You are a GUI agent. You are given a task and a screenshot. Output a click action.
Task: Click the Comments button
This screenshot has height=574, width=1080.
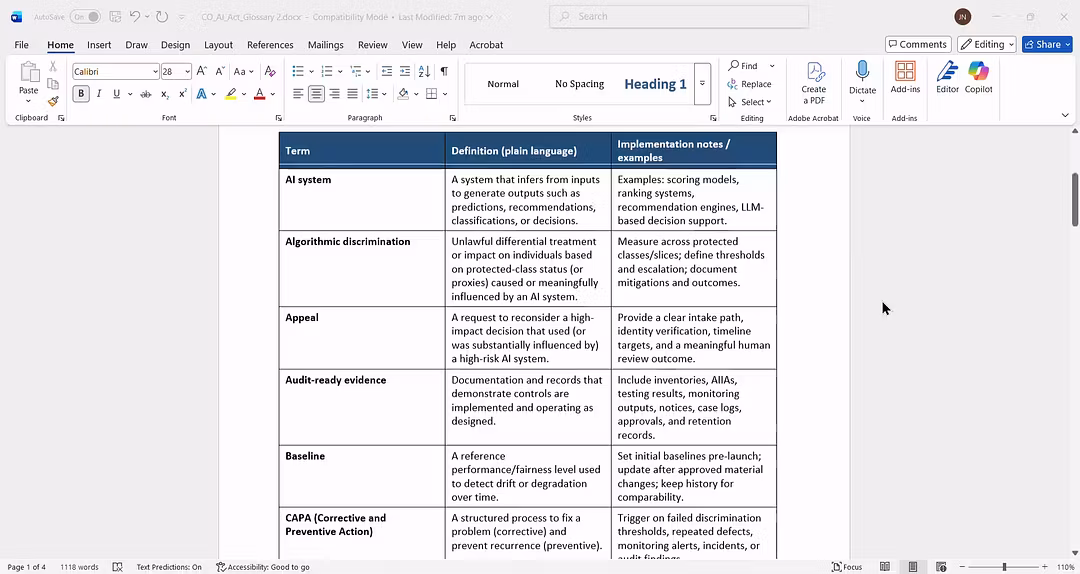pyautogui.click(x=918, y=44)
